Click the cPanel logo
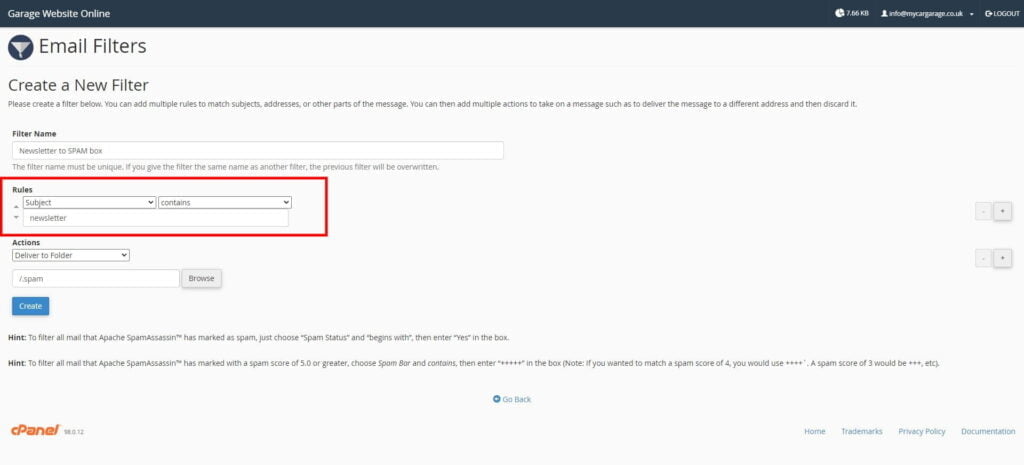This screenshot has height=465, width=1024. (x=36, y=430)
